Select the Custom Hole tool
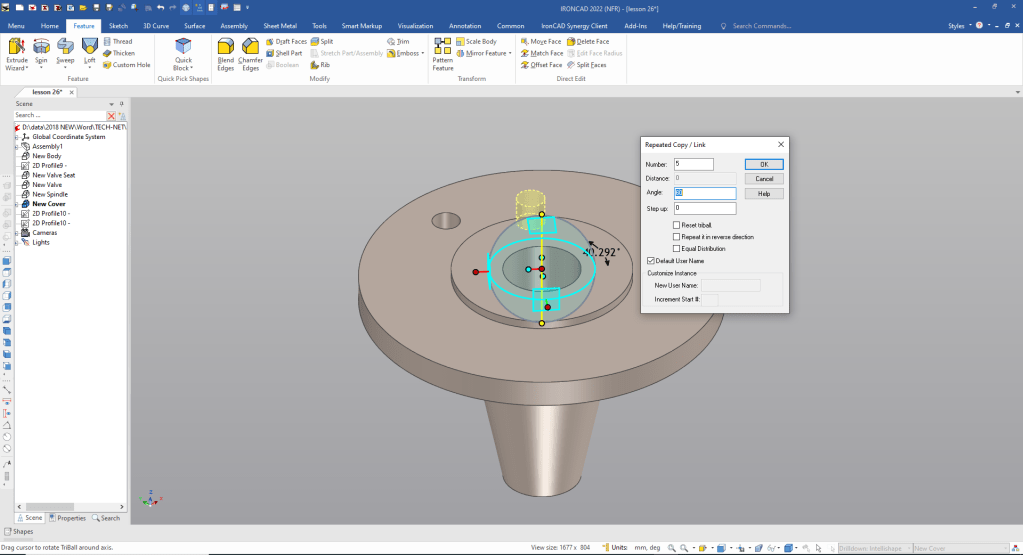Viewport: 1023px width, 555px height. [x=125, y=65]
